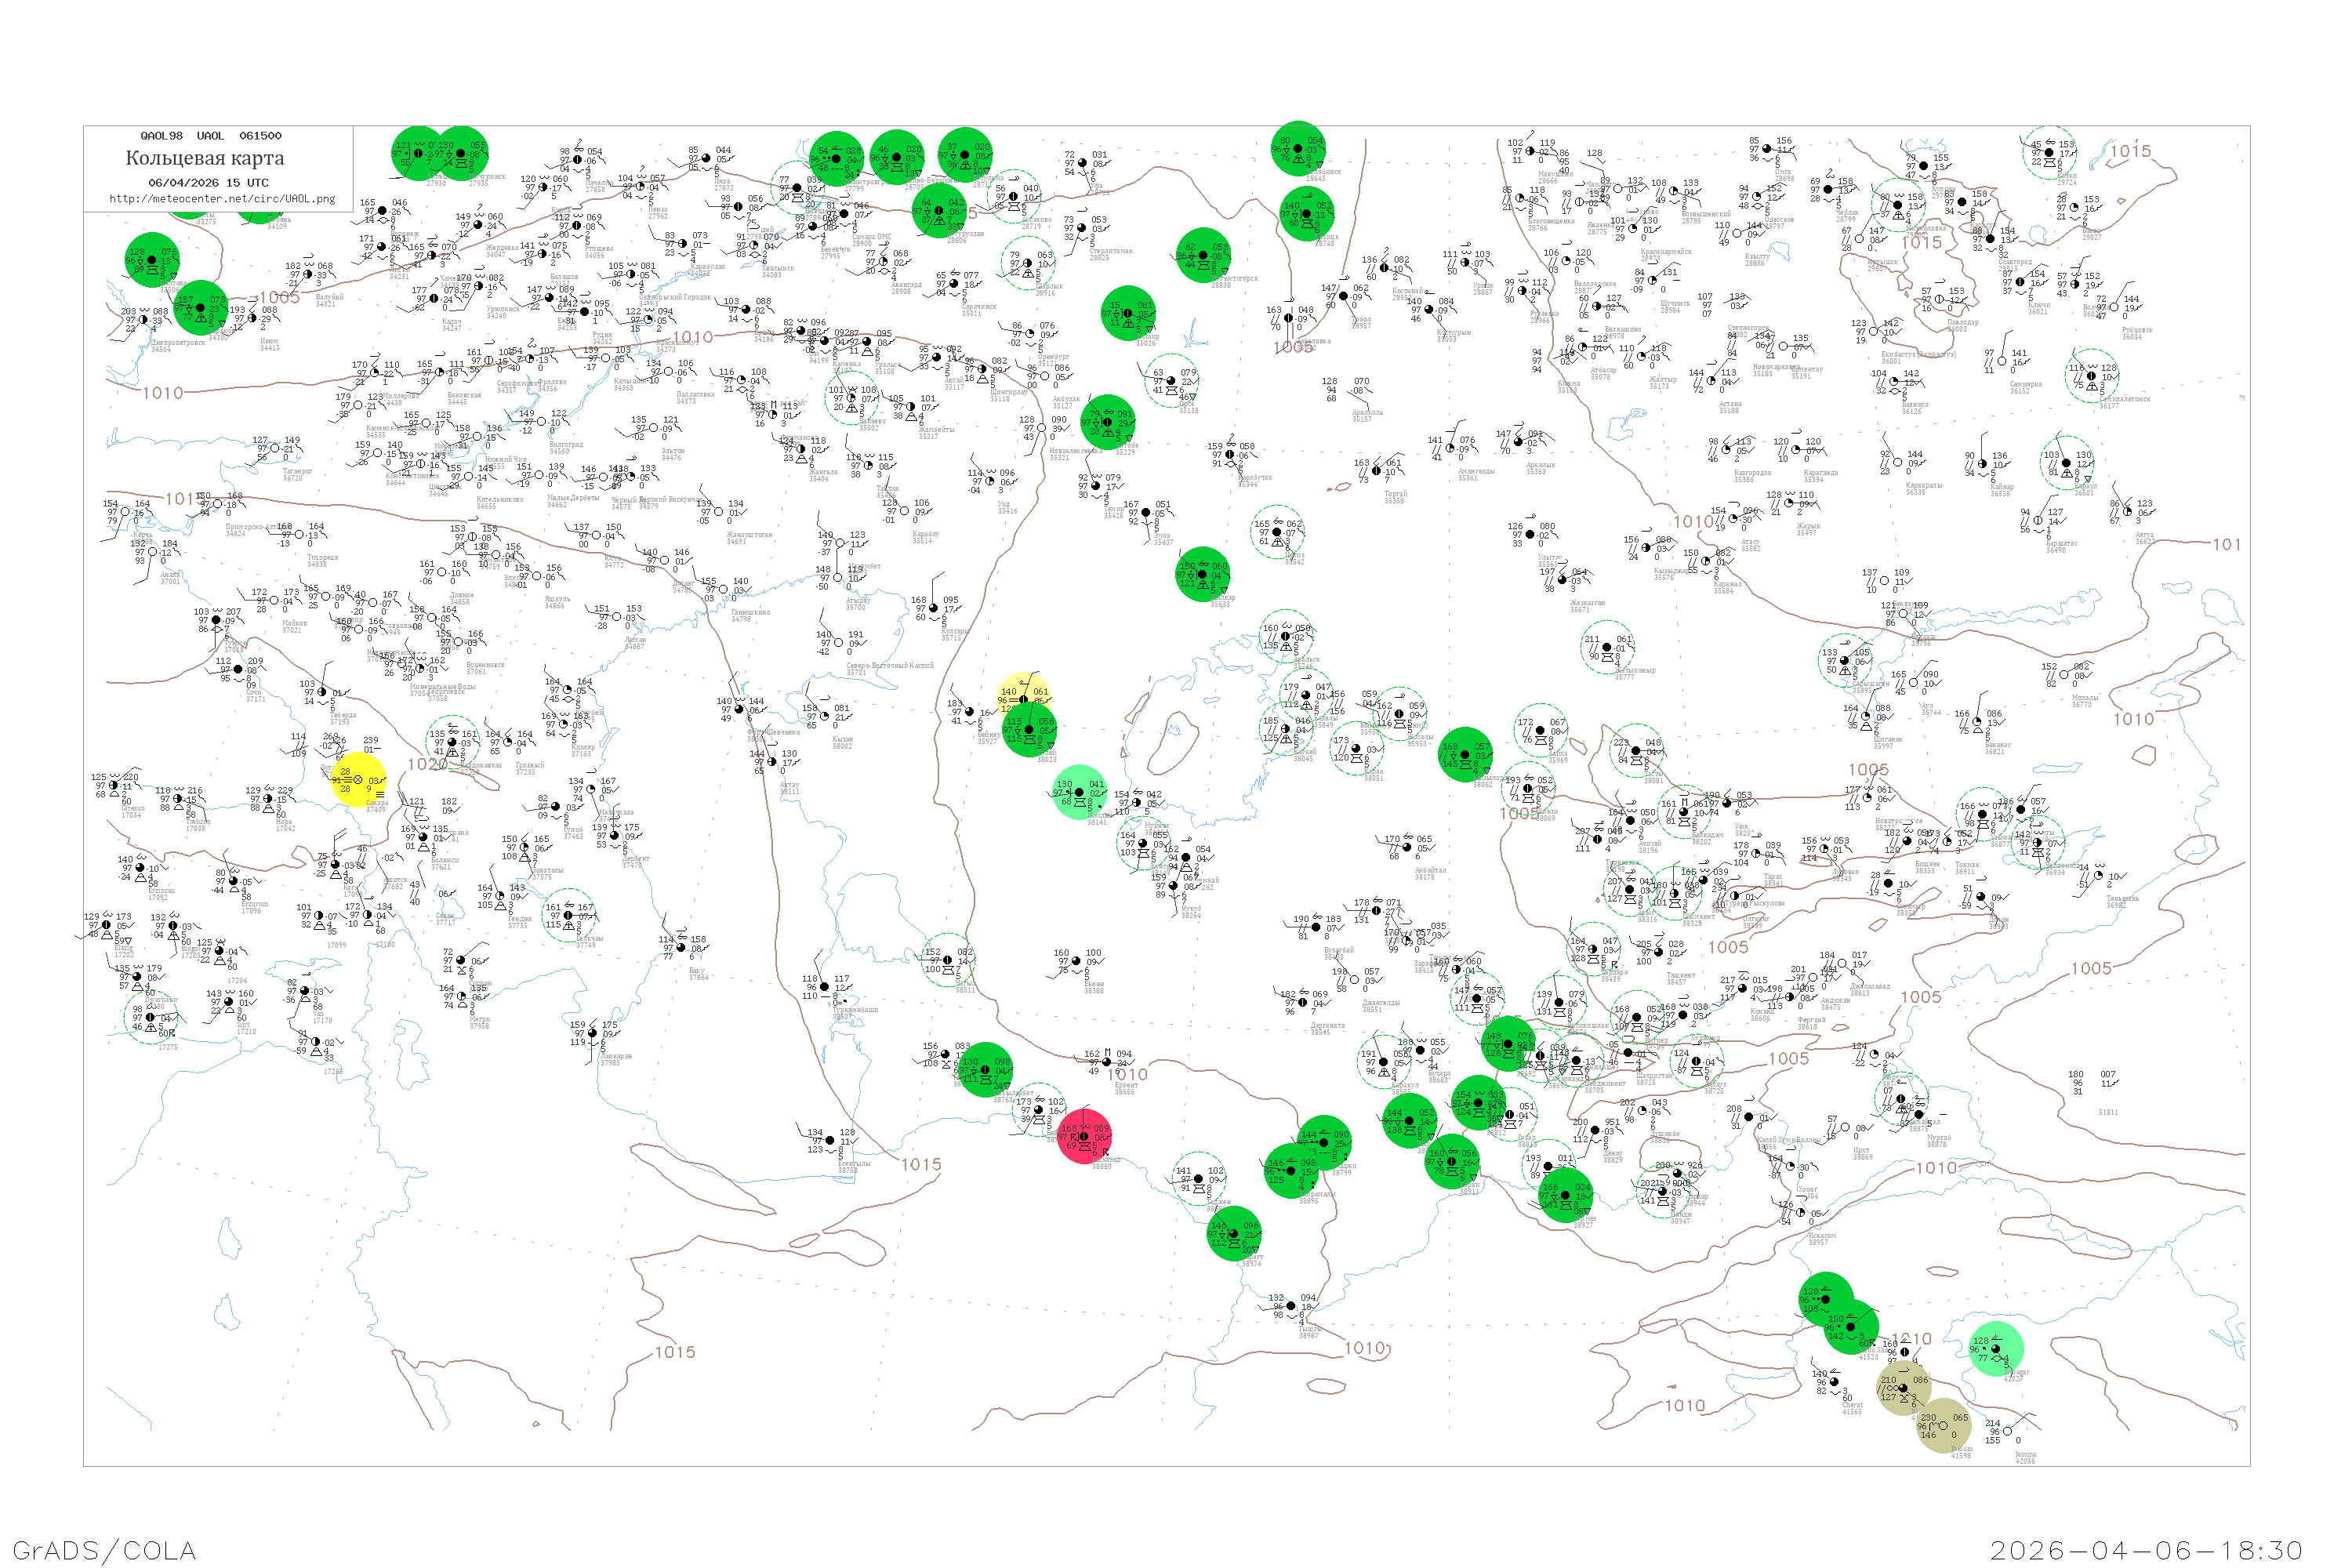Click the 2026-04-06-18:30 timestamp
The height and width of the screenshot is (1568, 2352).
coord(2146,1550)
